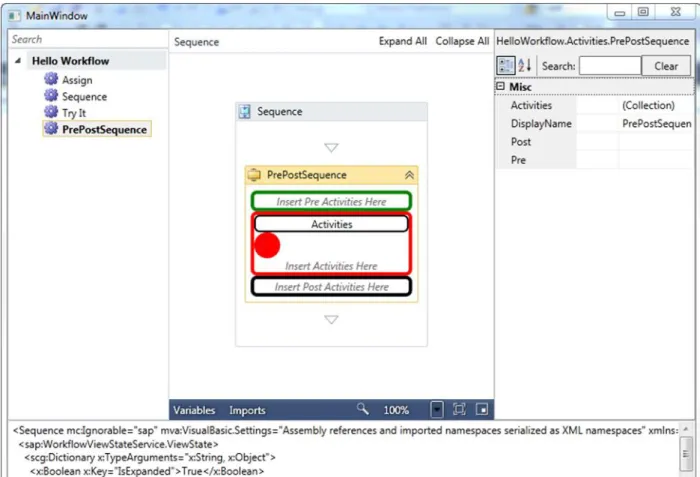Click the toolbox Search field
Screen dimensions: 700x477
[88, 39]
